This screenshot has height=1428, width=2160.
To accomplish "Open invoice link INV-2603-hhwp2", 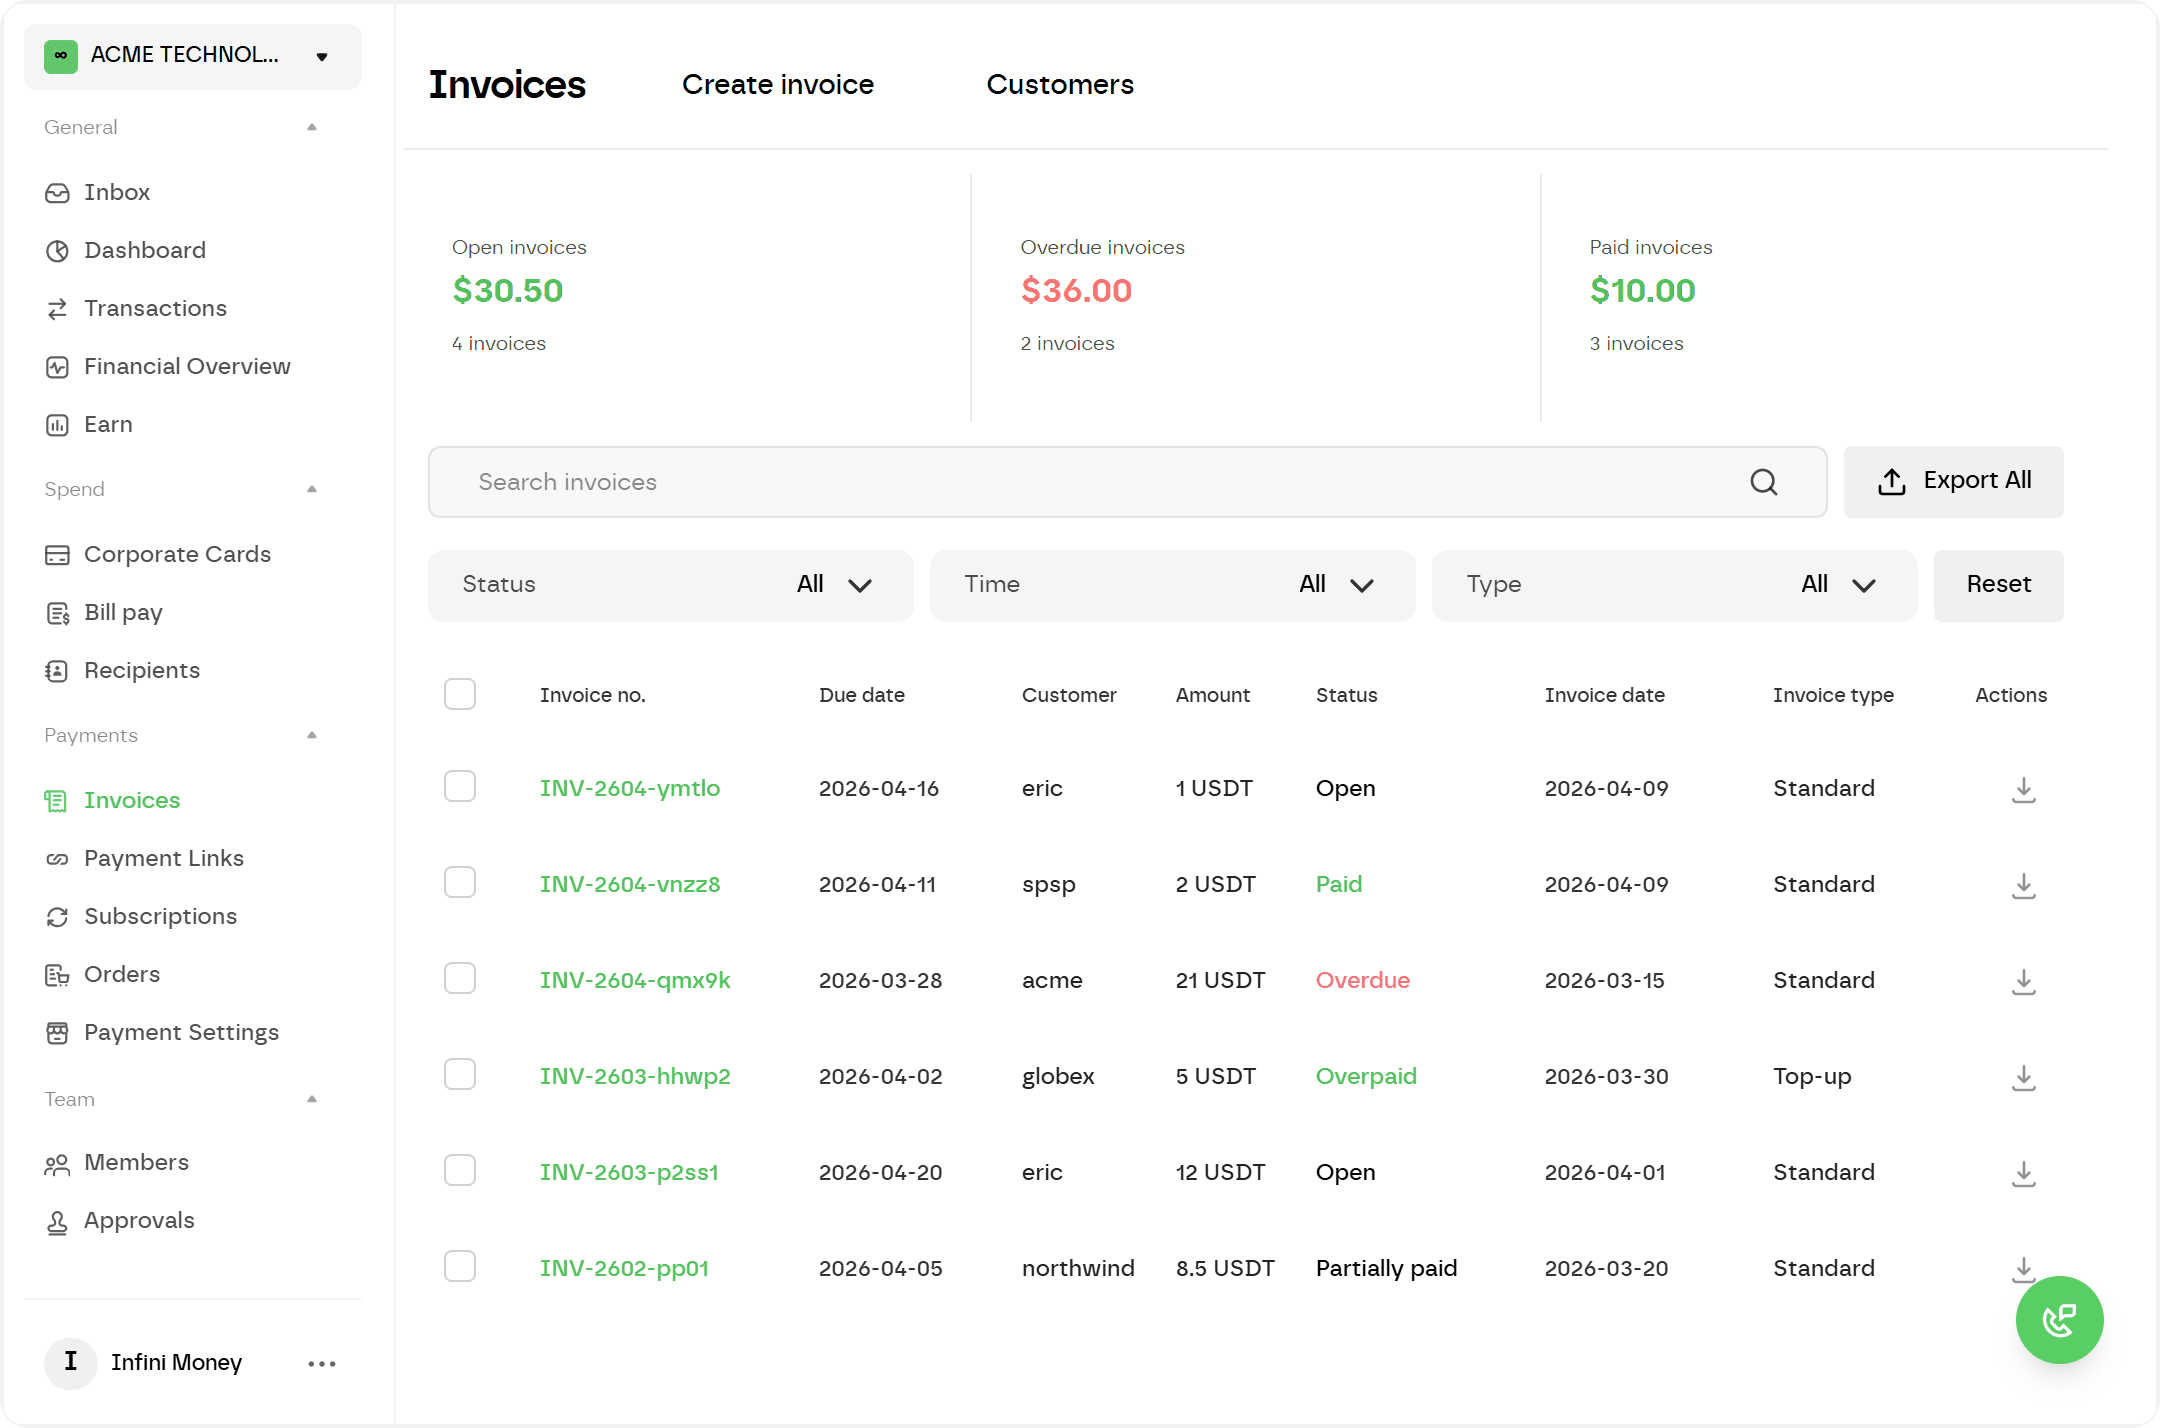I will coord(635,1077).
